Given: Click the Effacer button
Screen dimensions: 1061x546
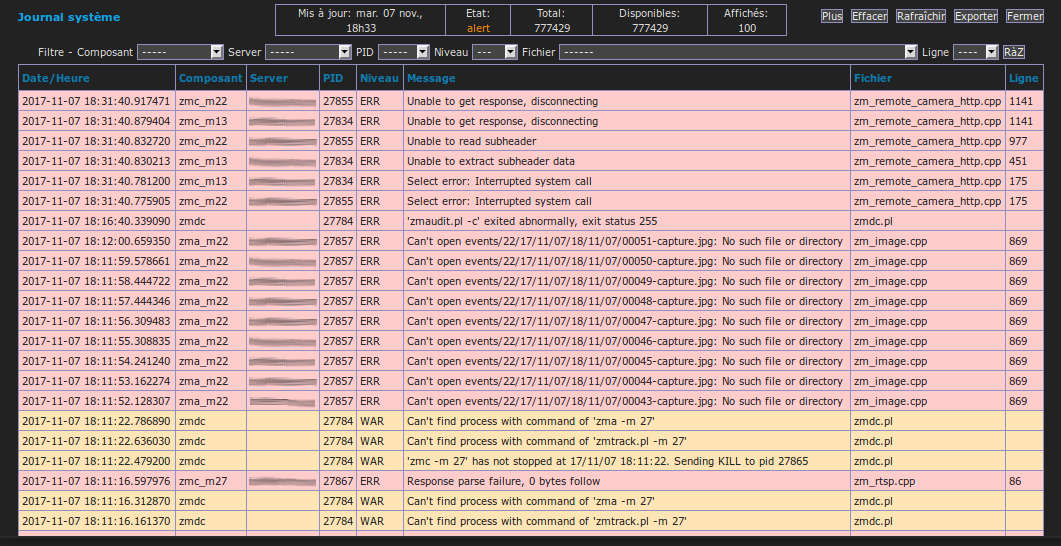Looking at the screenshot, I should [870, 16].
